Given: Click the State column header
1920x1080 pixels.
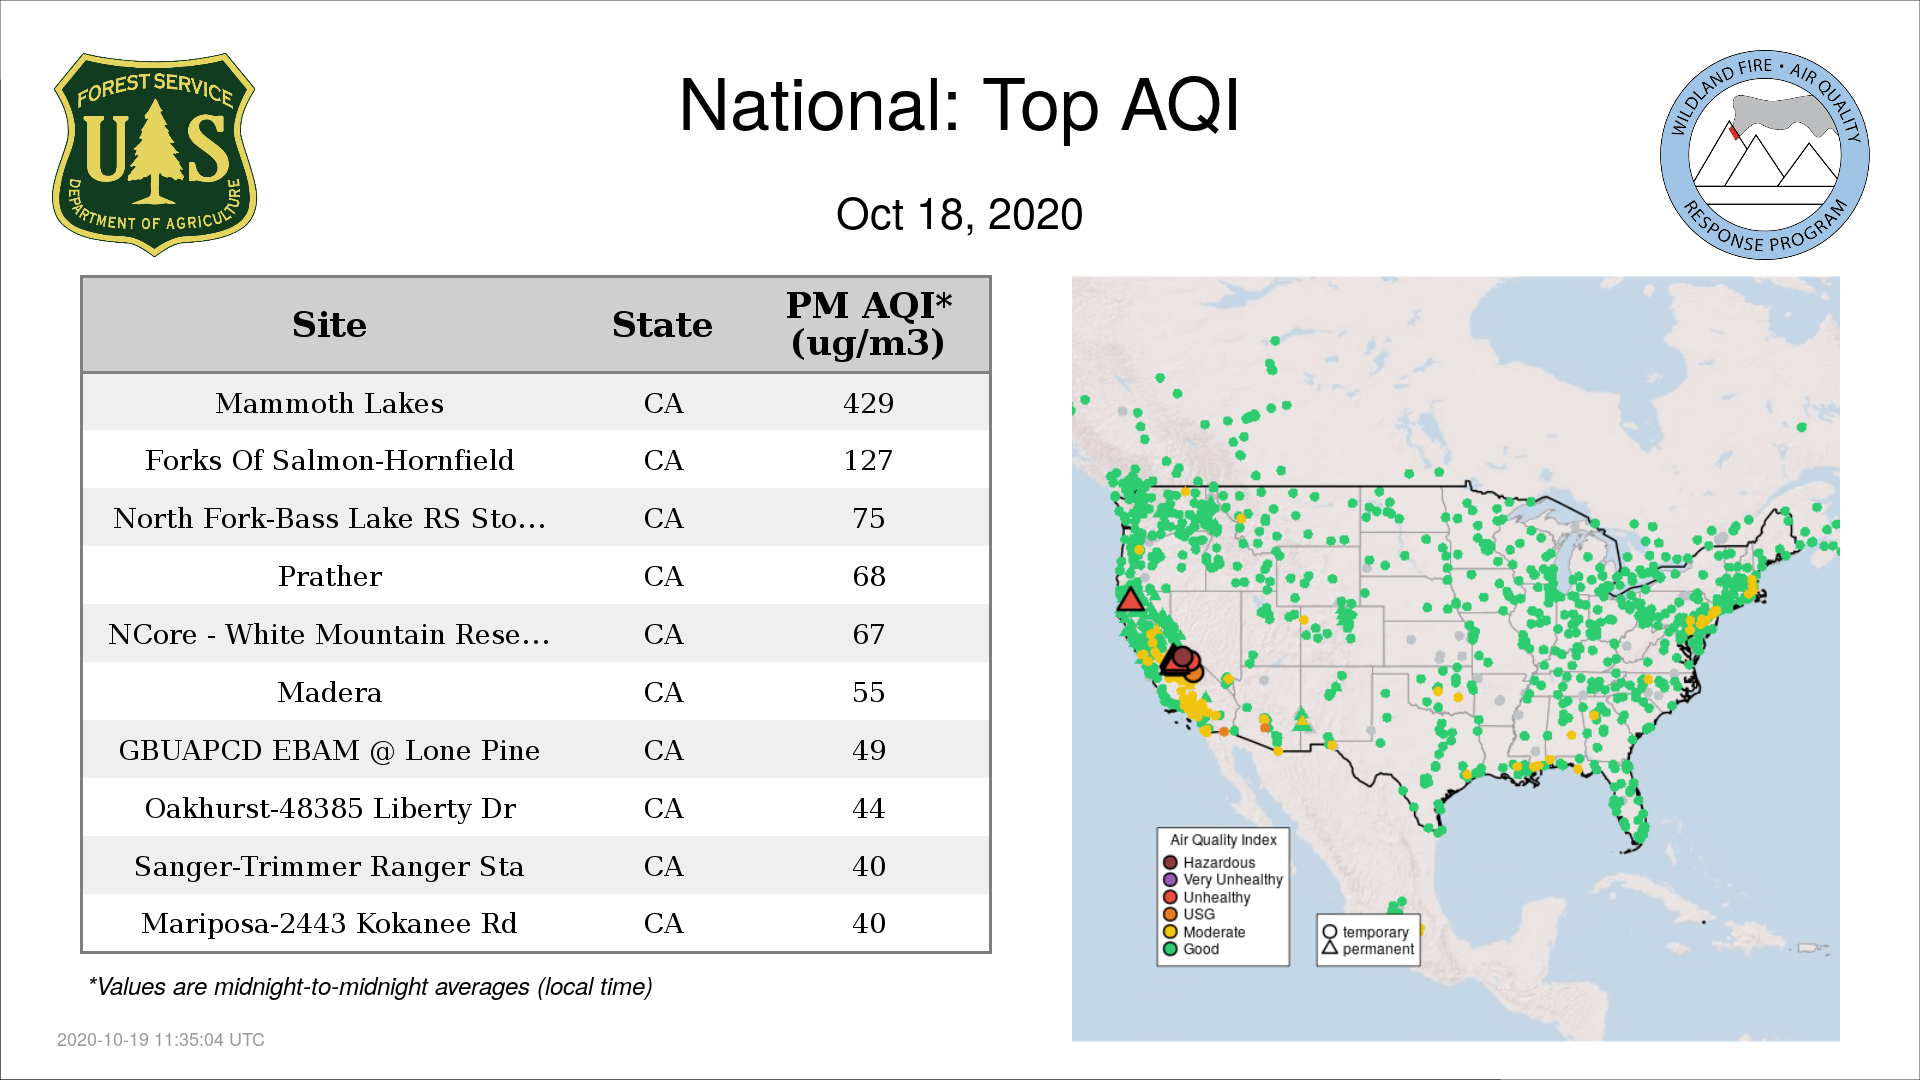Looking at the screenshot, I should 662,325.
